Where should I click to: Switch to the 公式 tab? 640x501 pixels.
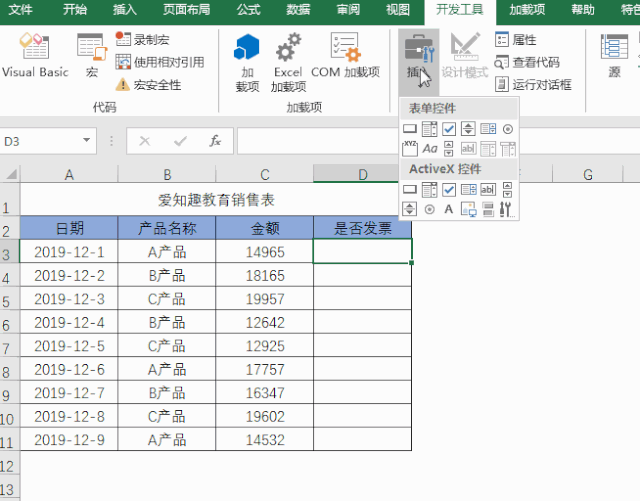(x=249, y=9)
